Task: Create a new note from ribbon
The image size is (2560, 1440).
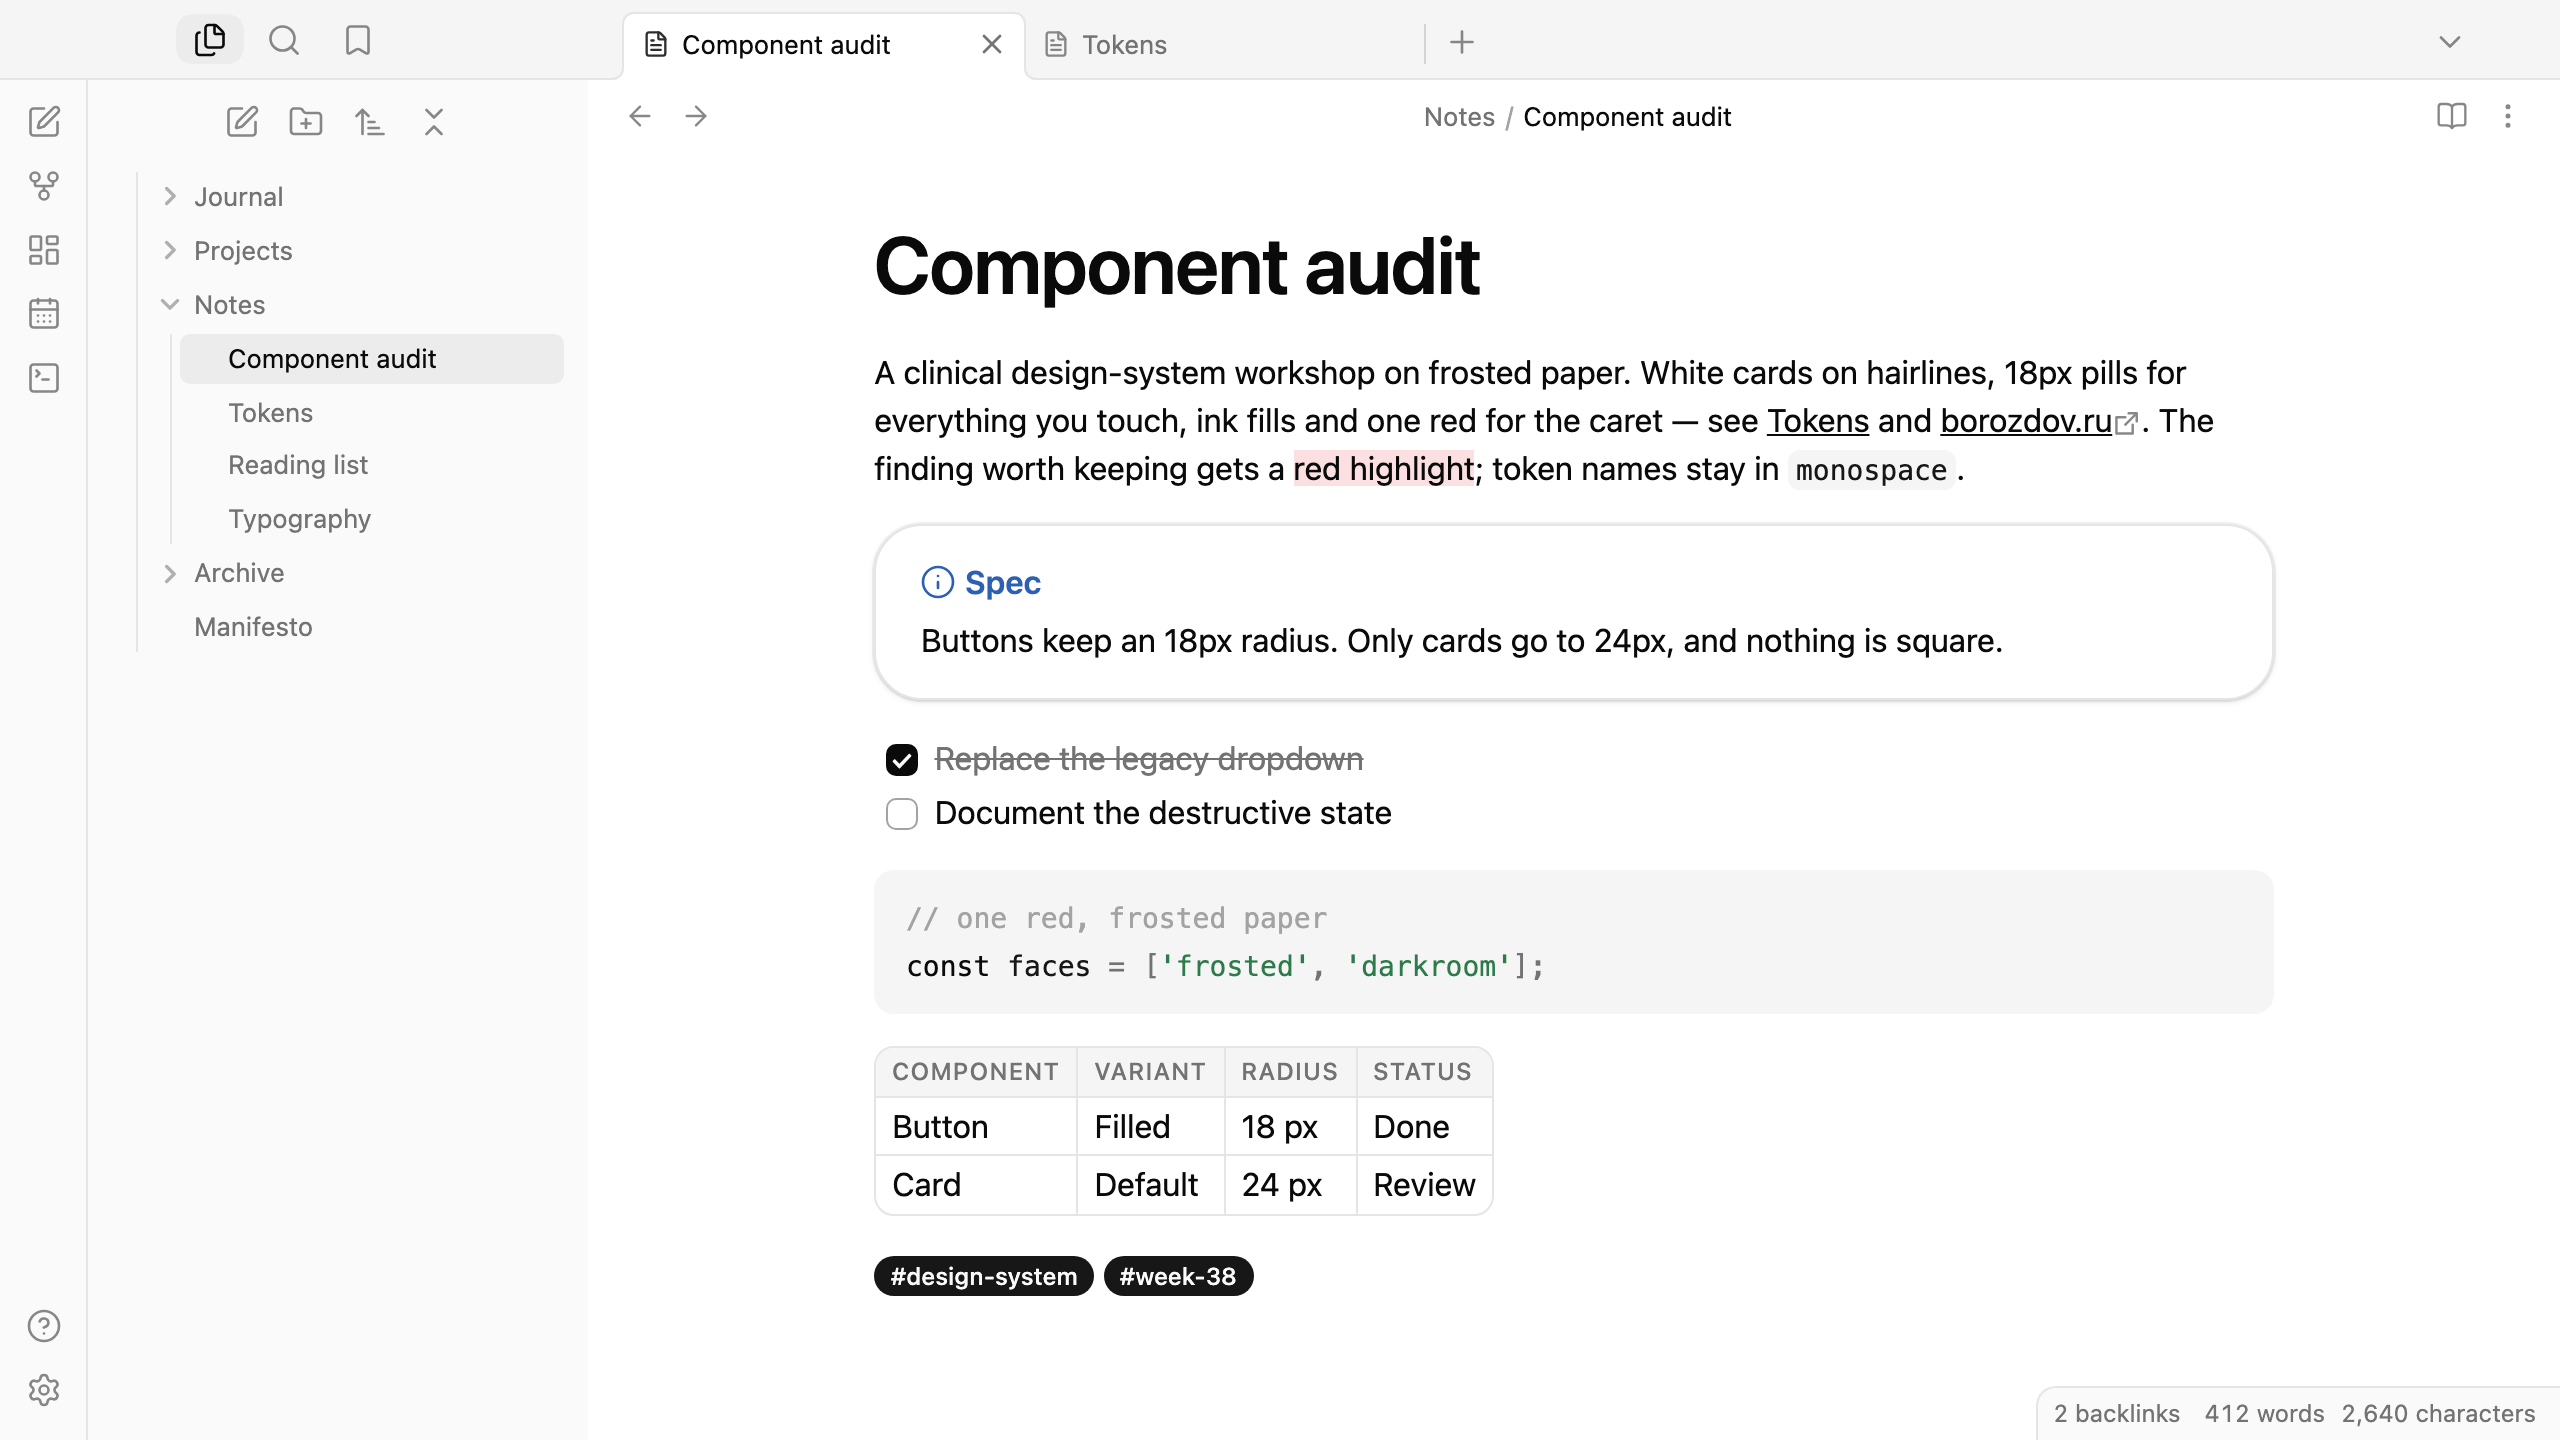Action: [x=44, y=121]
